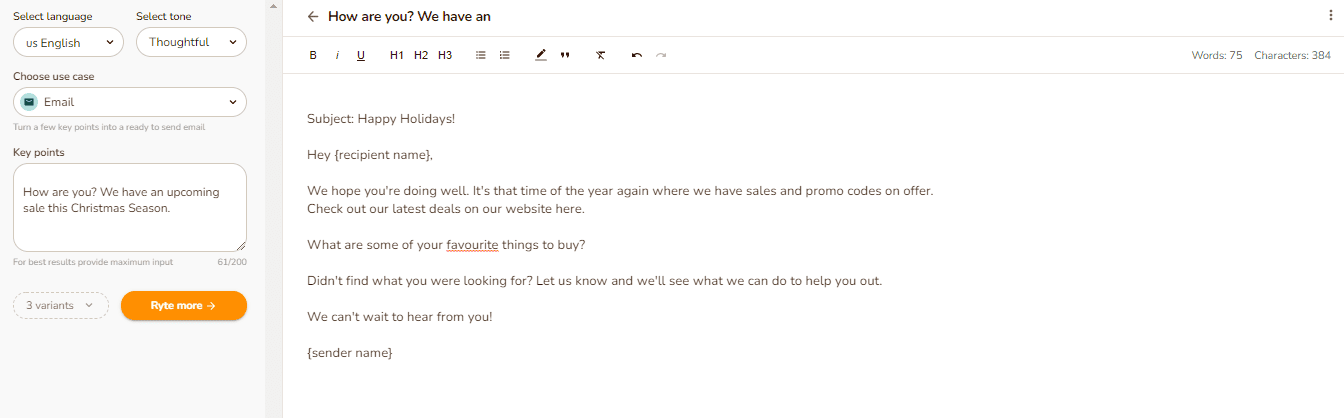Undo the last edit
Image resolution: width=1344 pixels, height=418 pixels.
pyautogui.click(x=637, y=55)
